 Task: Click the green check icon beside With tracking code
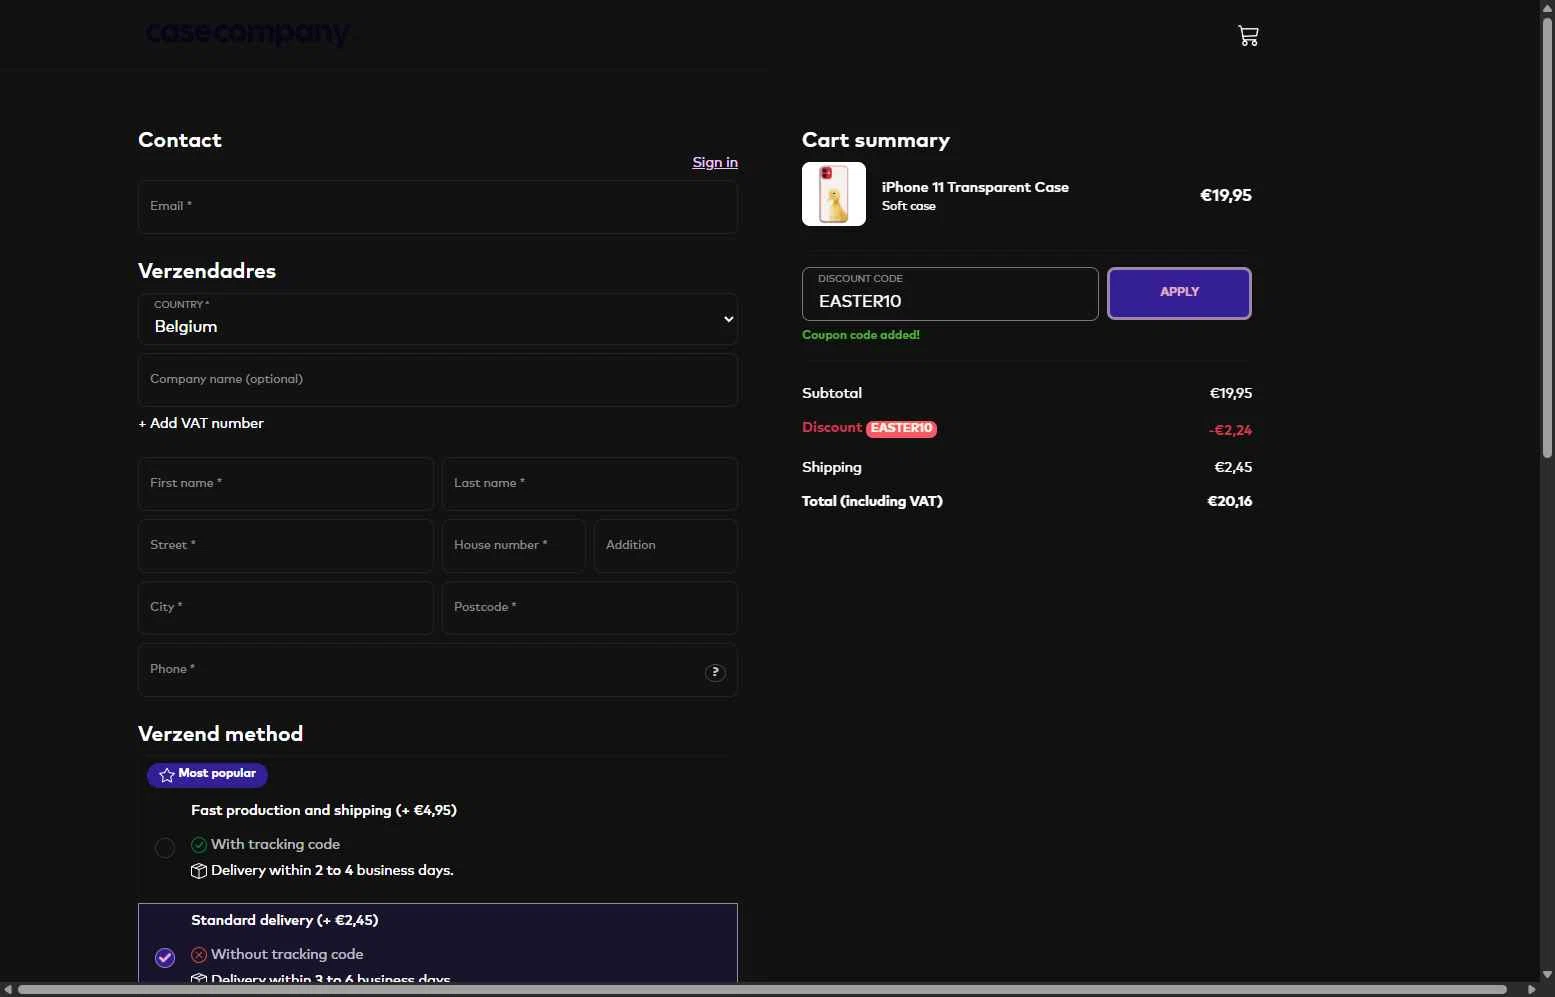[199, 845]
